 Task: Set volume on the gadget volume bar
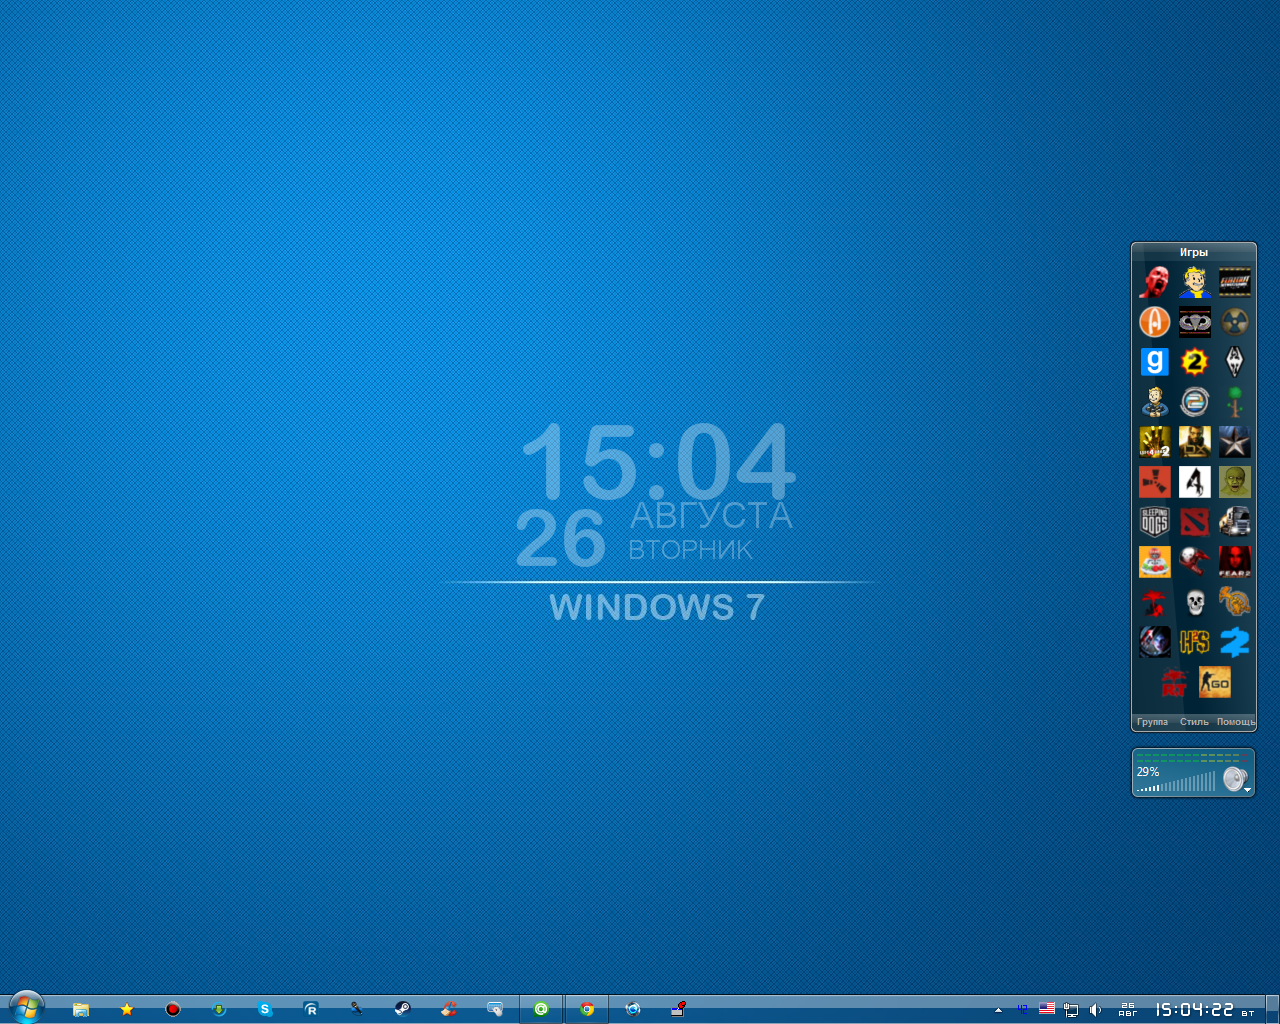click(1177, 783)
